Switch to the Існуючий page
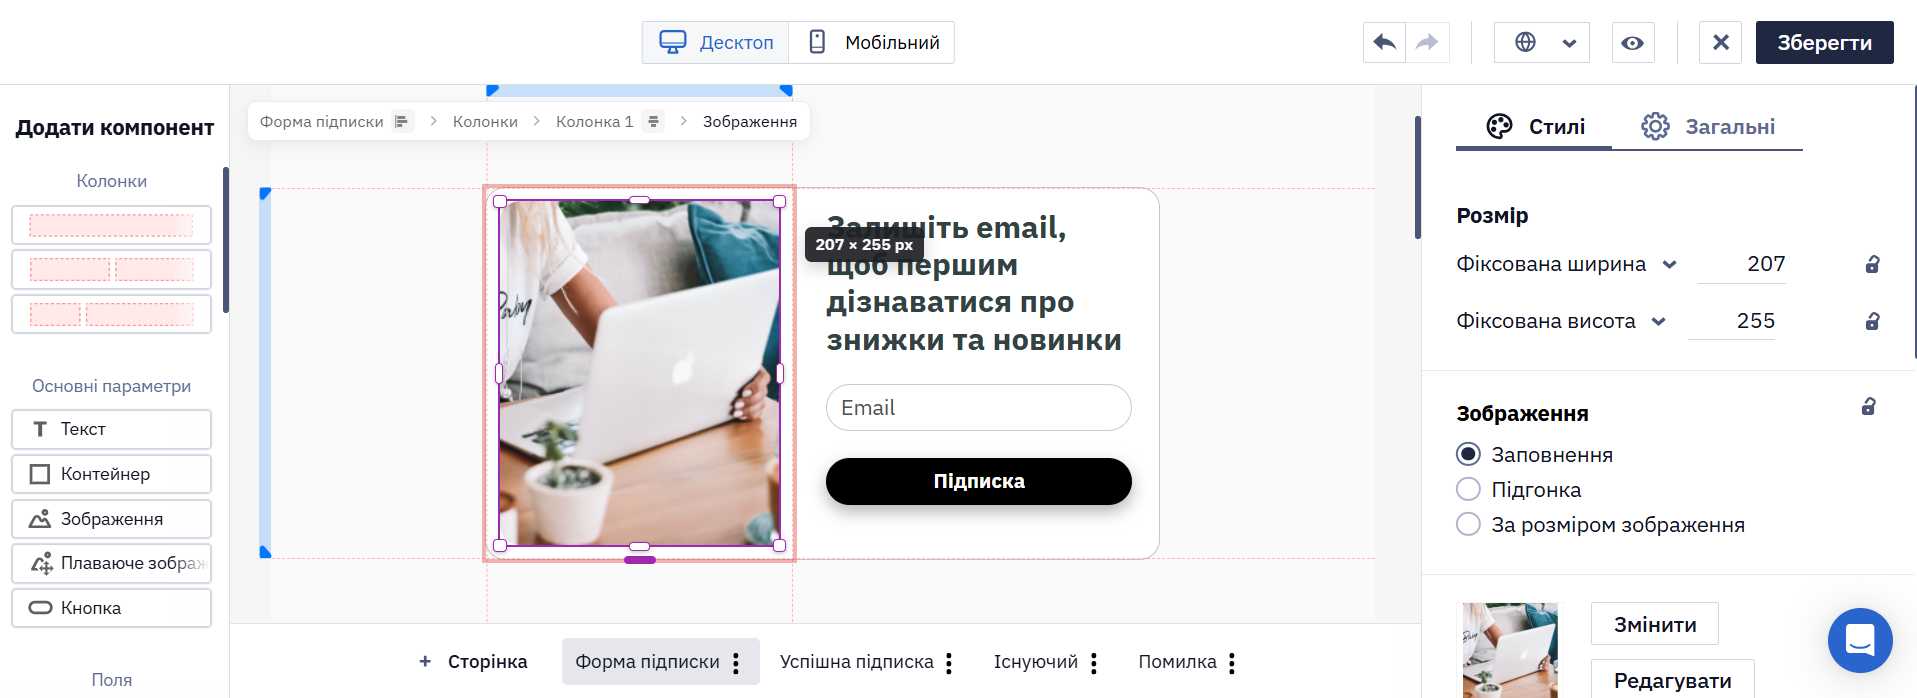Screen dimensions: 1917x698 (x=1035, y=662)
